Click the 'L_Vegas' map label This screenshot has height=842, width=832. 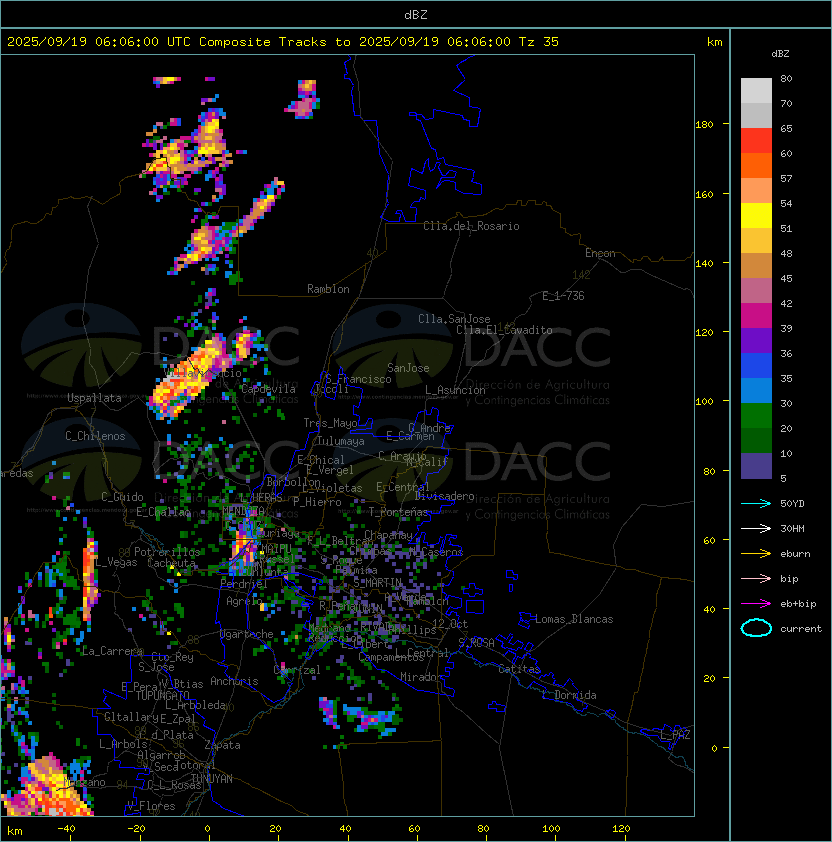pos(115,562)
